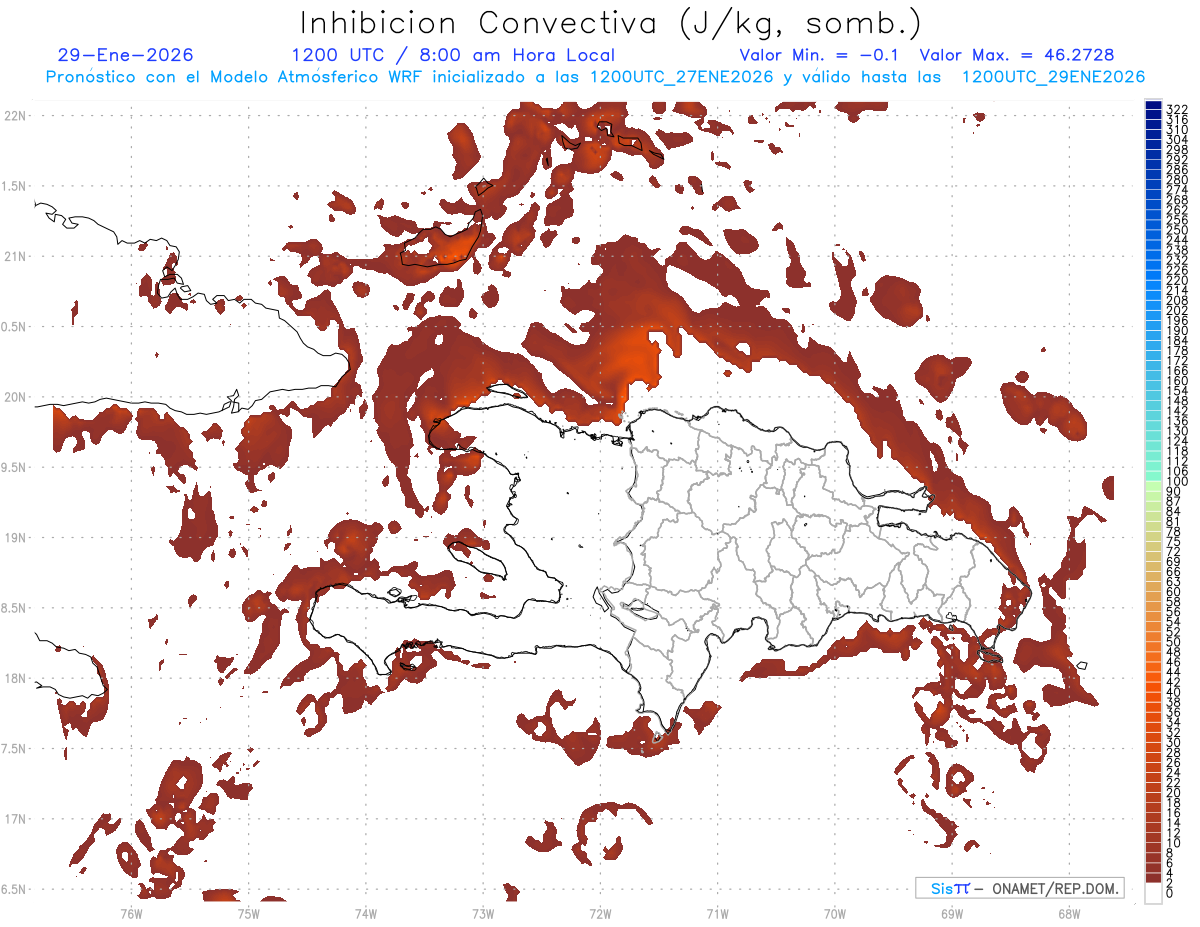Click the legend value '220'
Screen dimensions: 1200x927
coord(1177,280)
